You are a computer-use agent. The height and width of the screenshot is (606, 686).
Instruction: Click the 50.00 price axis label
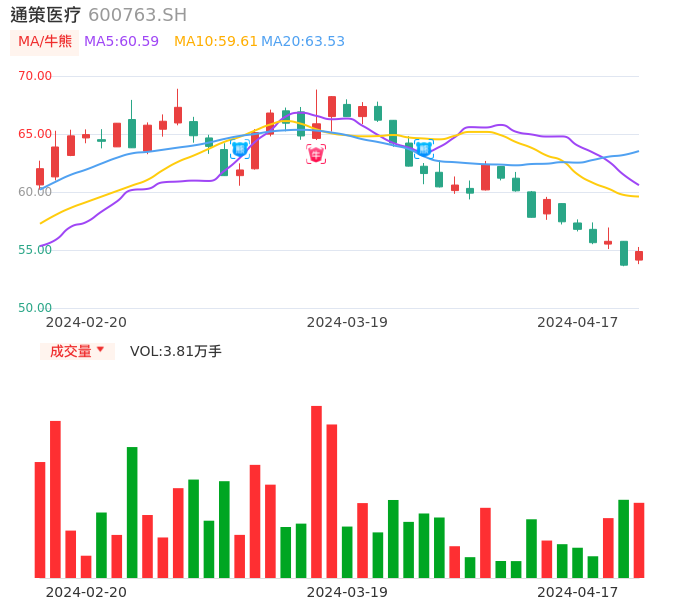[35, 308]
